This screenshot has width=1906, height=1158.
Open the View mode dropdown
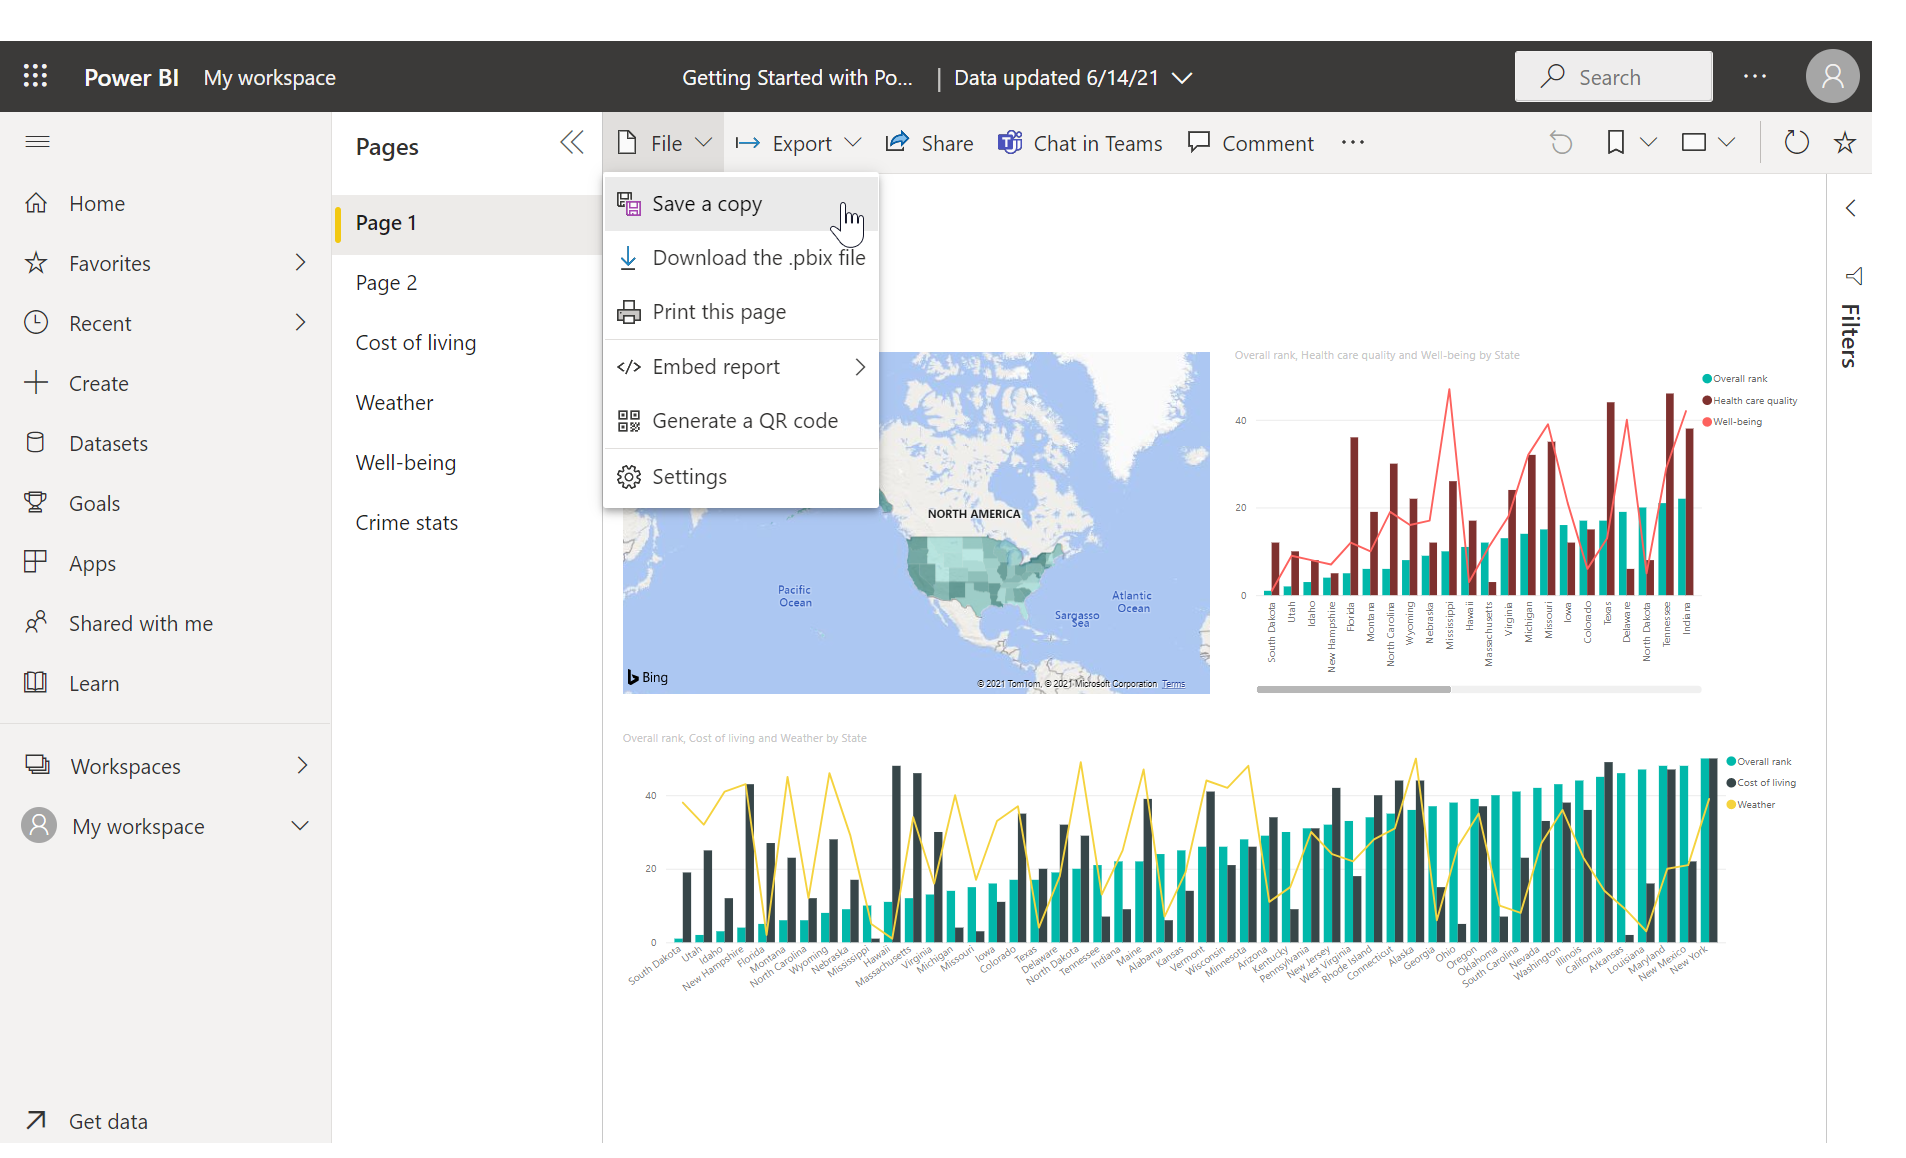pyautogui.click(x=1707, y=143)
